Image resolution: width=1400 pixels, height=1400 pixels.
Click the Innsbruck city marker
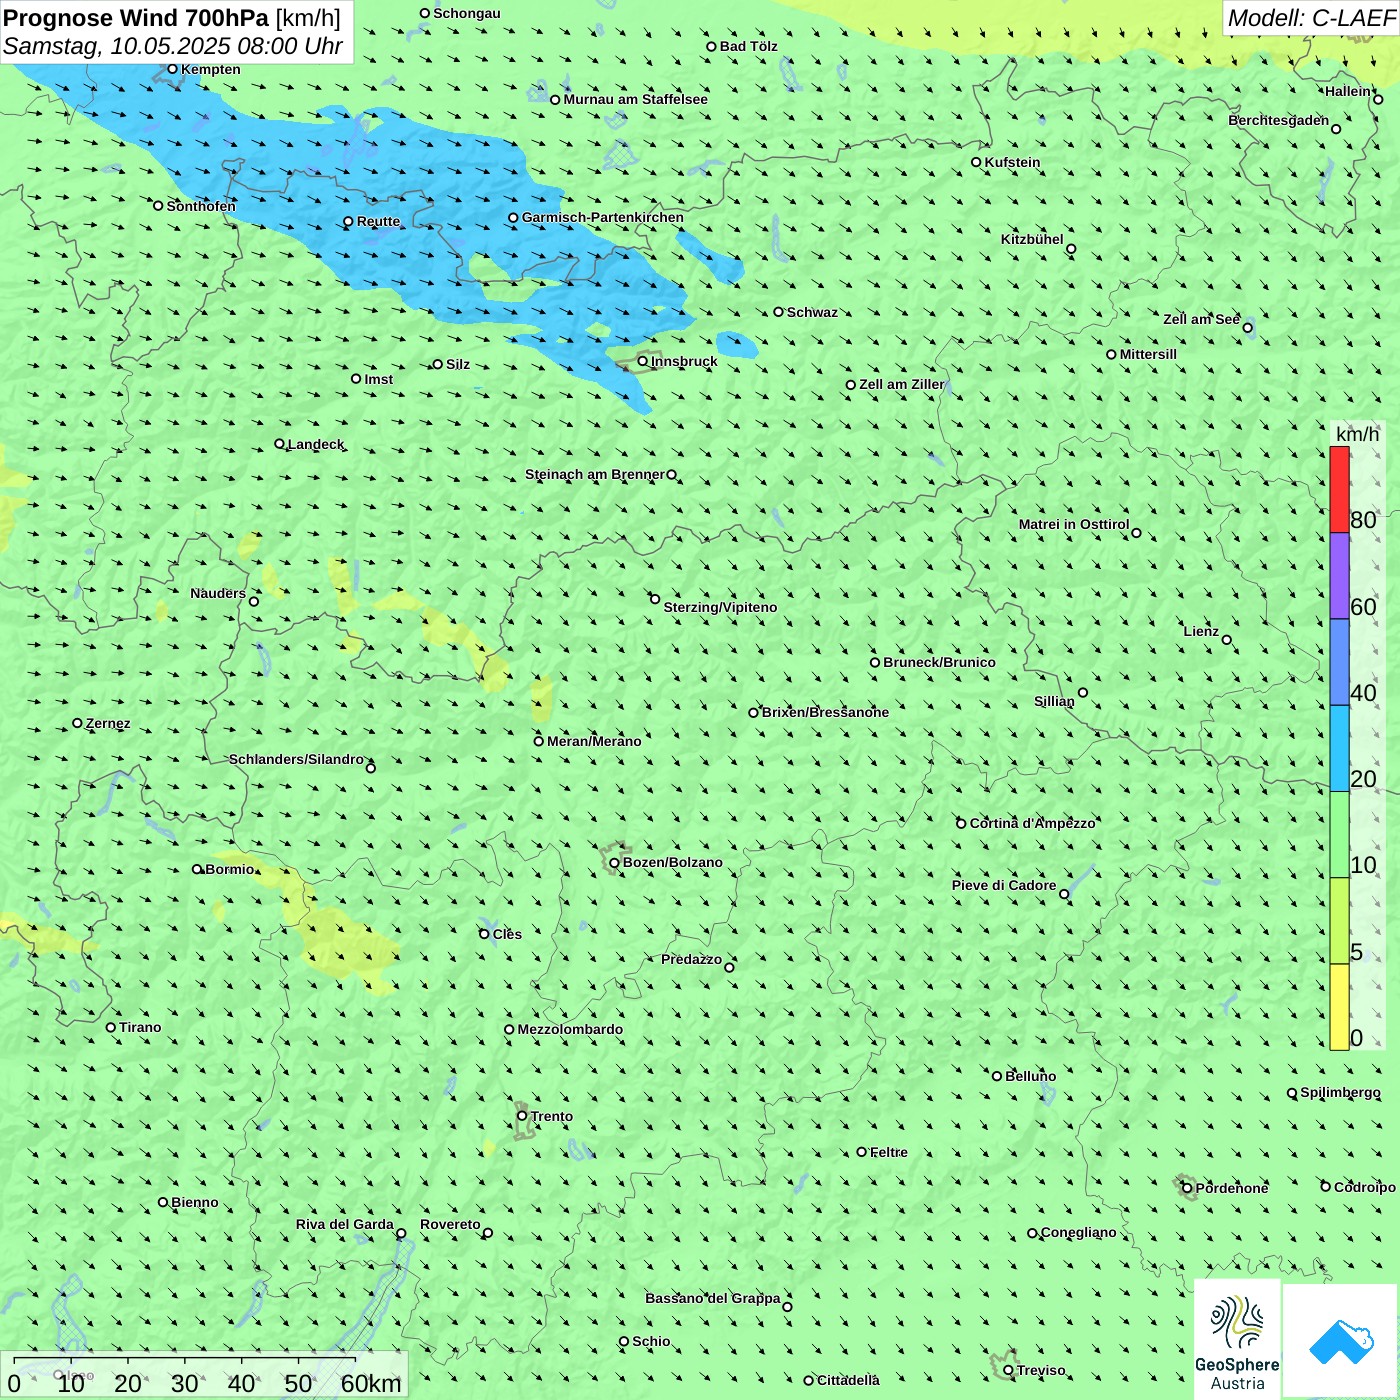point(643,361)
